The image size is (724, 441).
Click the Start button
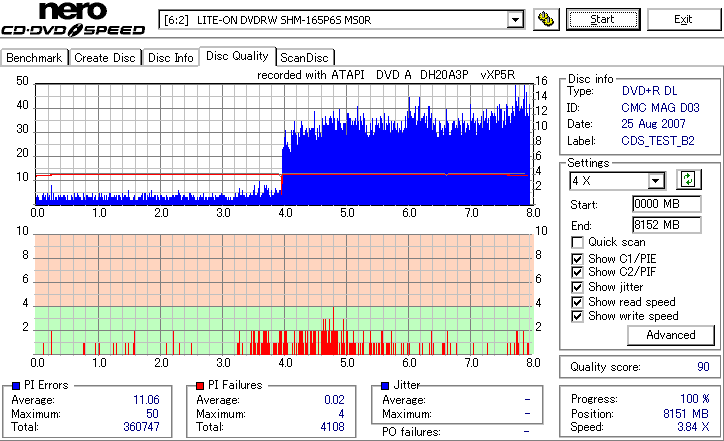coord(603,19)
